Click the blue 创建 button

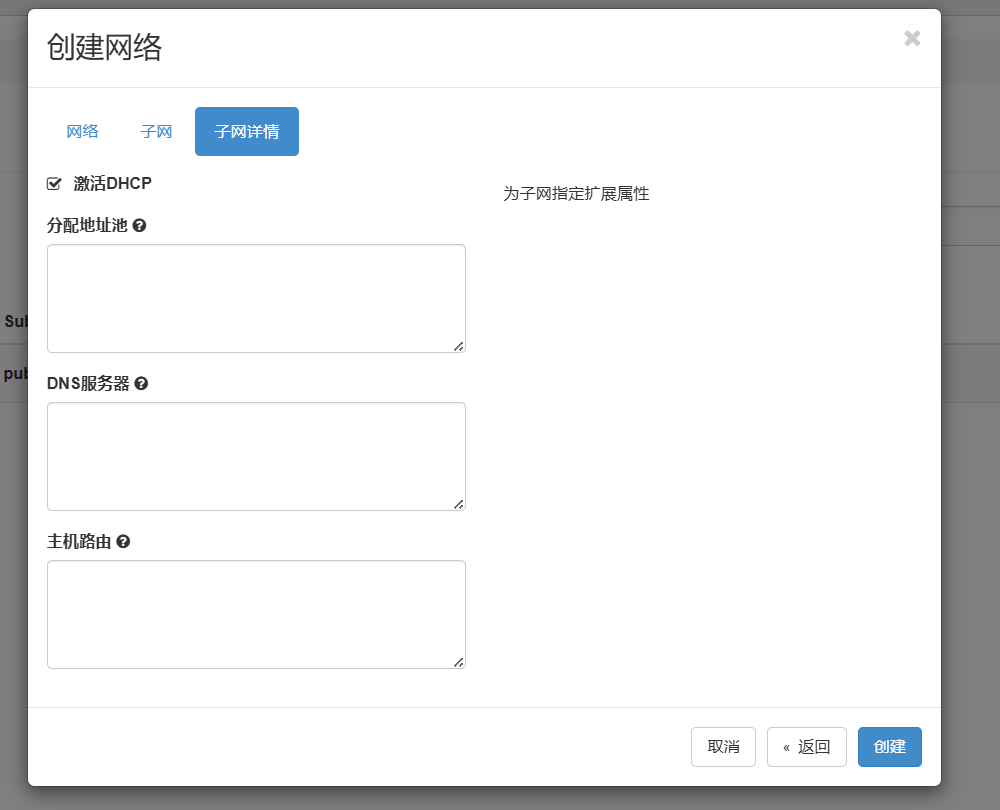[889, 747]
